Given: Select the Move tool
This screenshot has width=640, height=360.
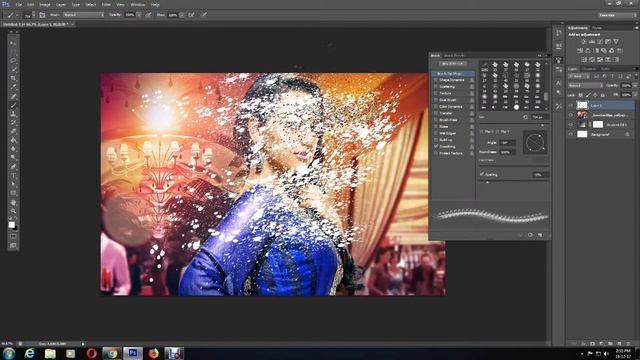Looking at the screenshot, I should [x=13, y=43].
